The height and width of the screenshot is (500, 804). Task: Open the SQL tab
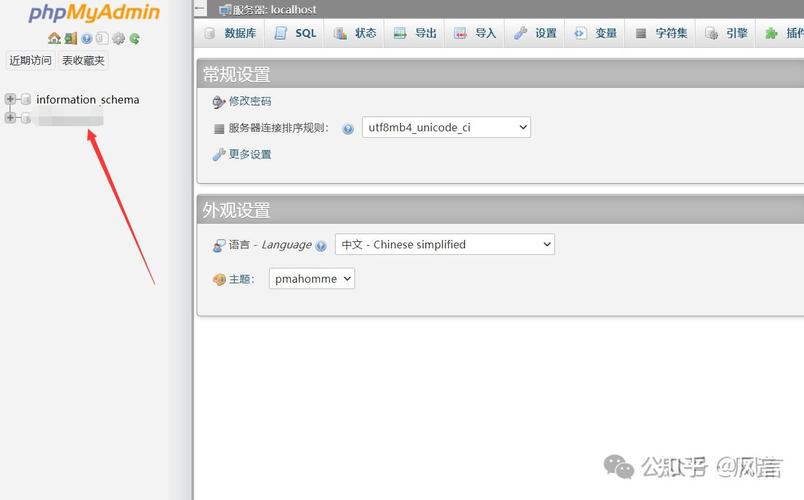295,33
